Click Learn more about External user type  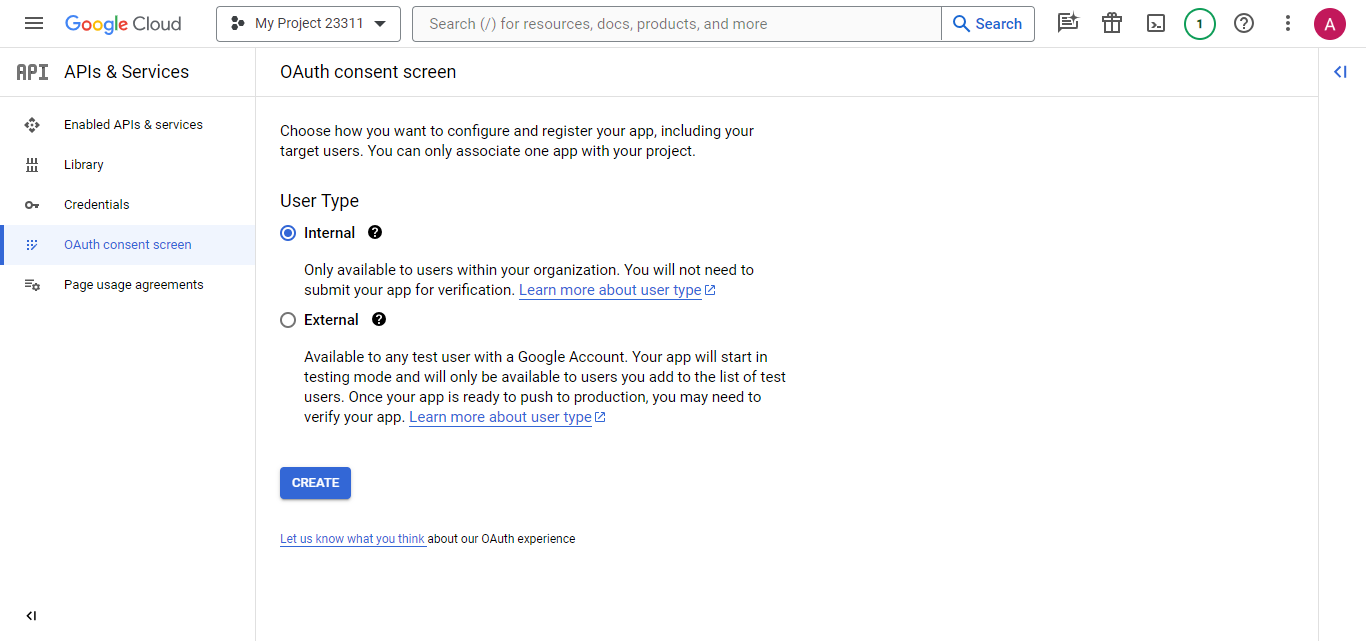pyautogui.click(x=500, y=416)
